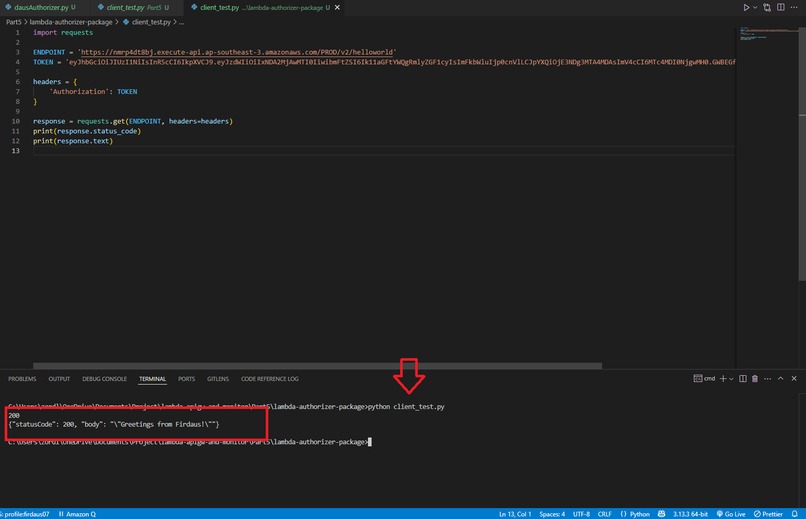Image resolution: width=806 pixels, height=519 pixels.
Task: Kill terminal with trash icon
Action: 755,378
